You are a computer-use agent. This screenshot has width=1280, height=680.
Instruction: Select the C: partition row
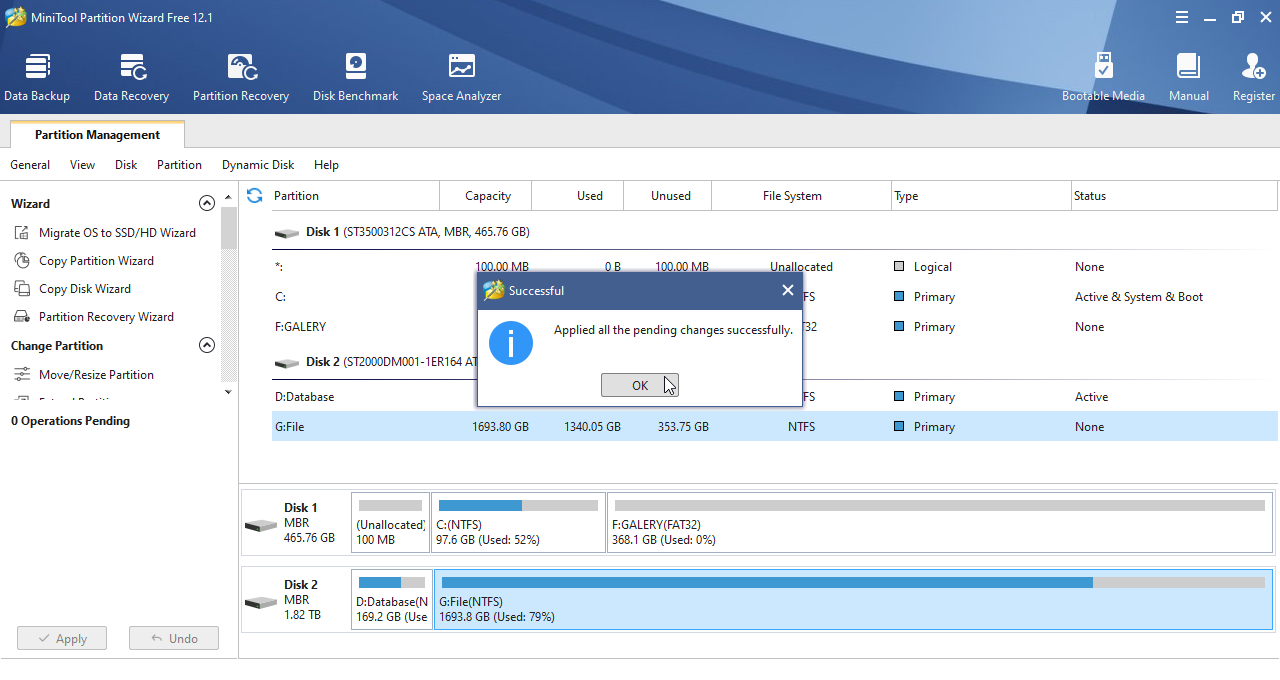(775, 297)
